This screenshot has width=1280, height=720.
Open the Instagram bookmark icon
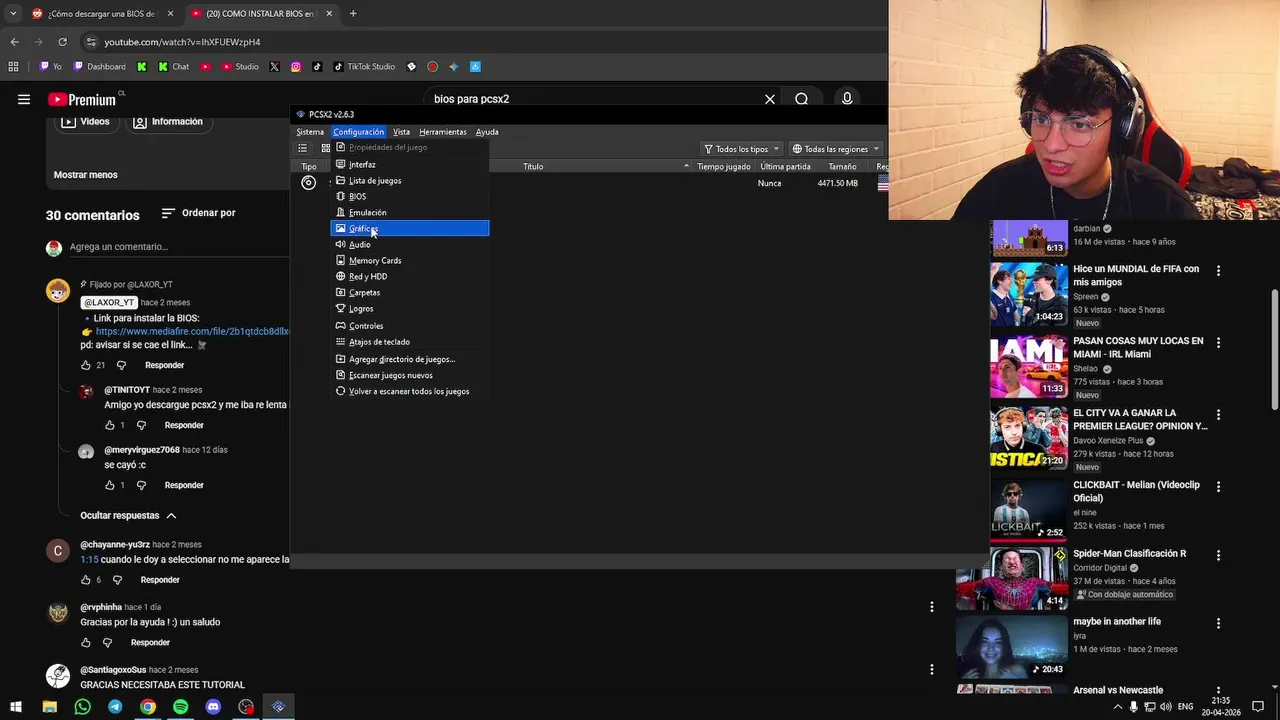(x=296, y=67)
